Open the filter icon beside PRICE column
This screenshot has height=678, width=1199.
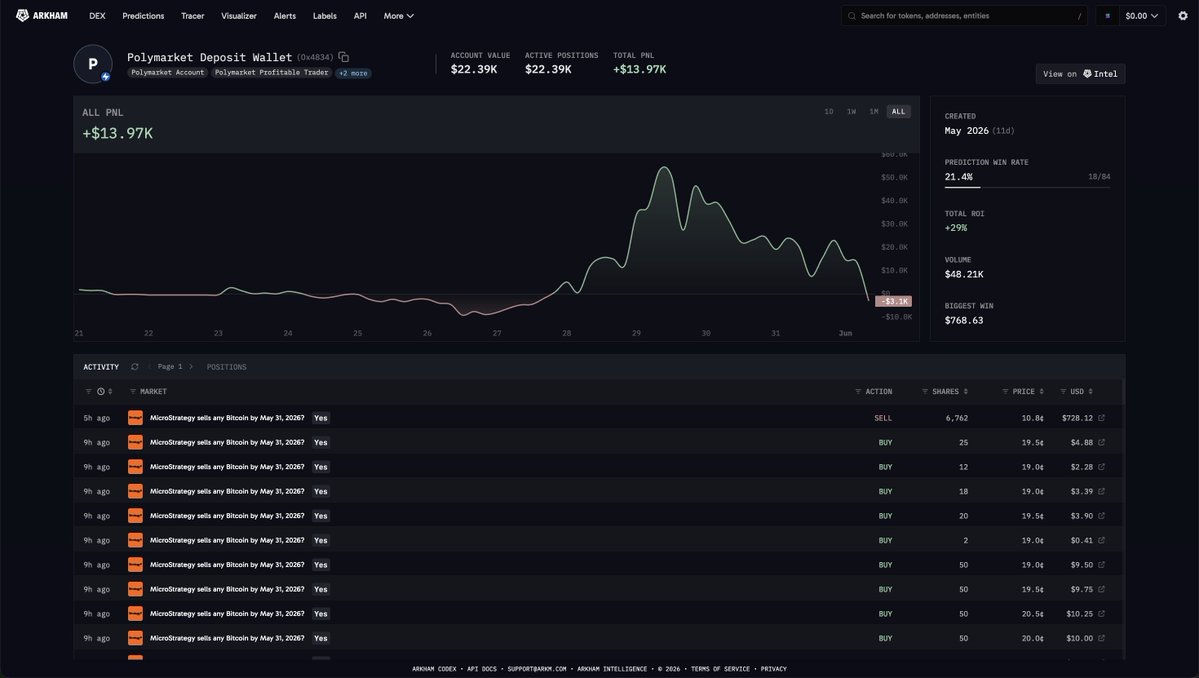click(x=1006, y=391)
